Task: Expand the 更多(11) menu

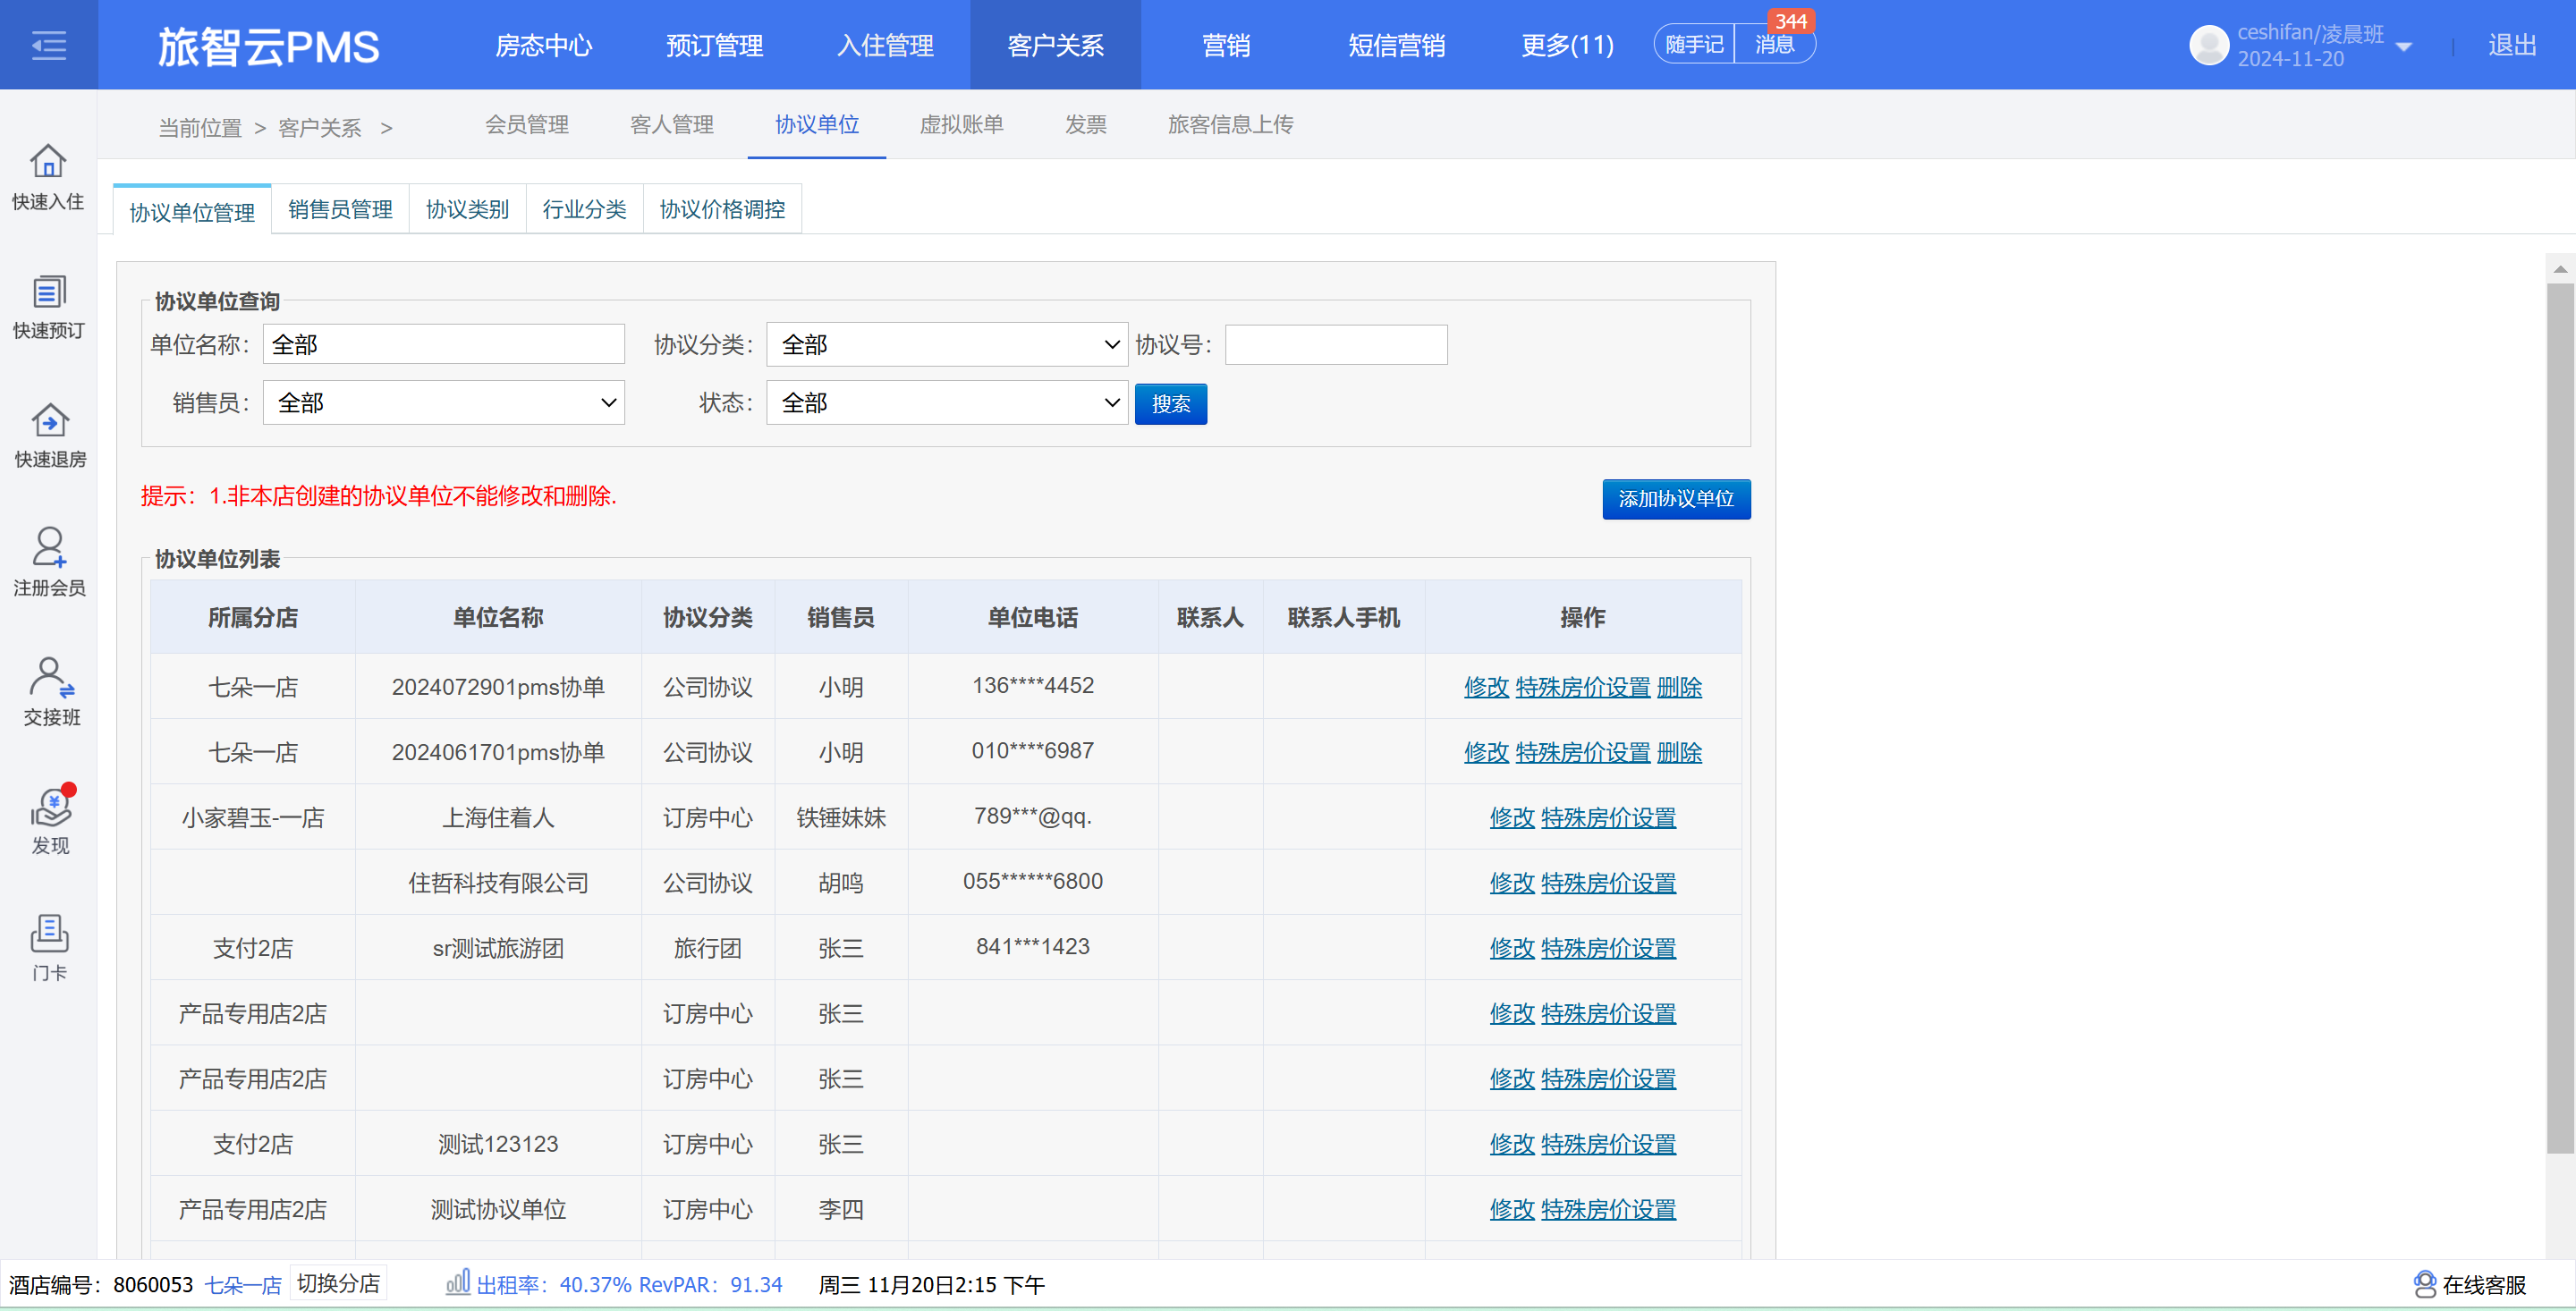Action: 1566,46
